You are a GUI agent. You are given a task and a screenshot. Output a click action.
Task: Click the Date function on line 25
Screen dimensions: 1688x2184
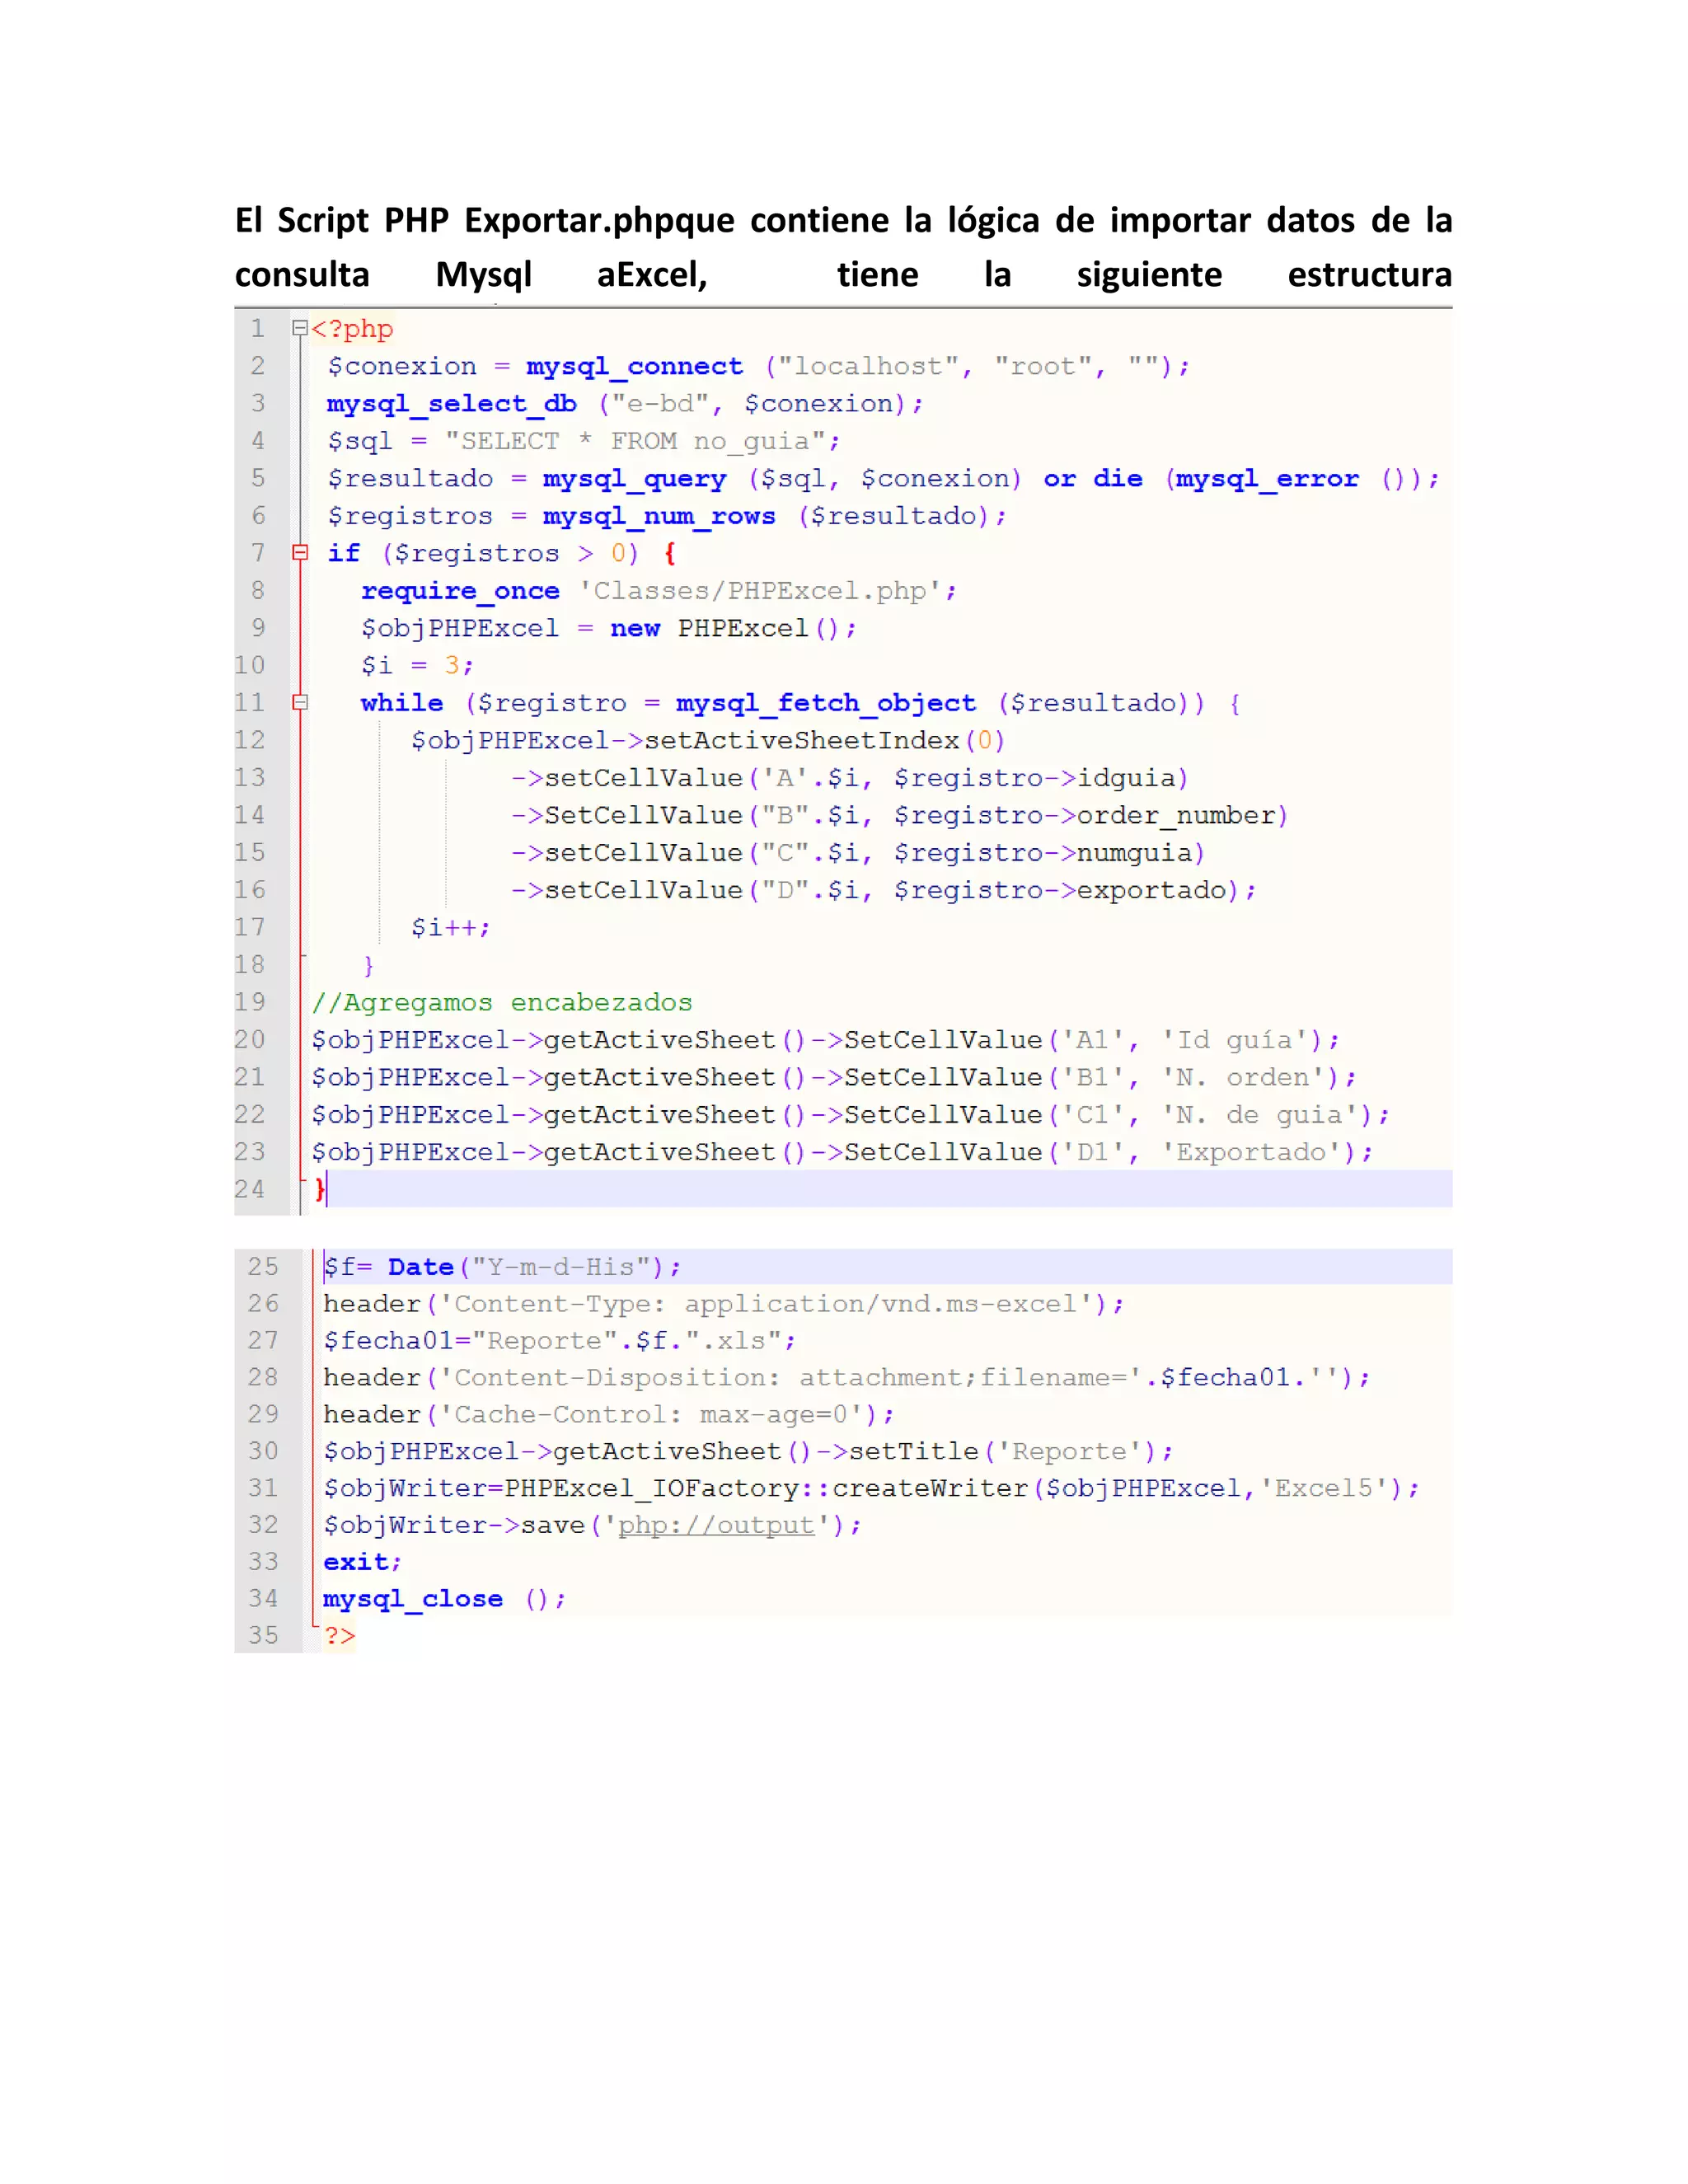[x=420, y=1267]
